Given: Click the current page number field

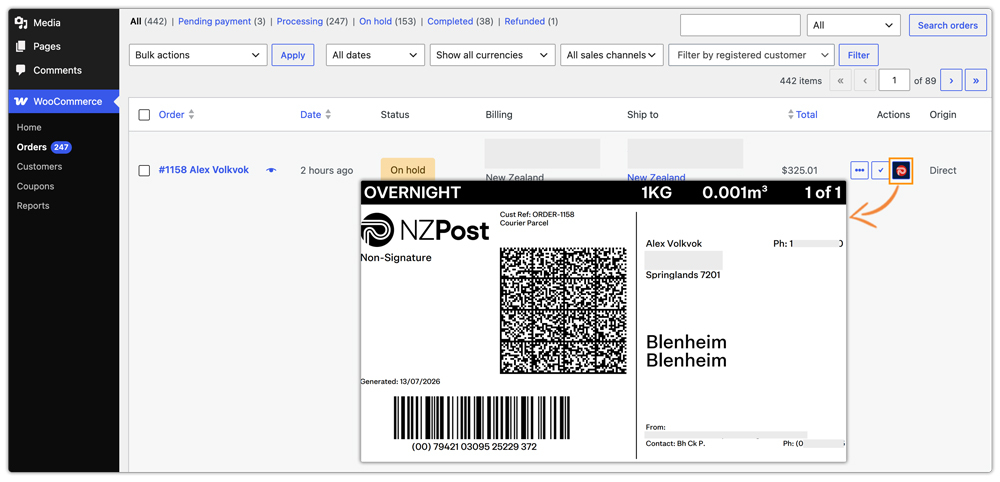Looking at the screenshot, I should (x=894, y=80).
